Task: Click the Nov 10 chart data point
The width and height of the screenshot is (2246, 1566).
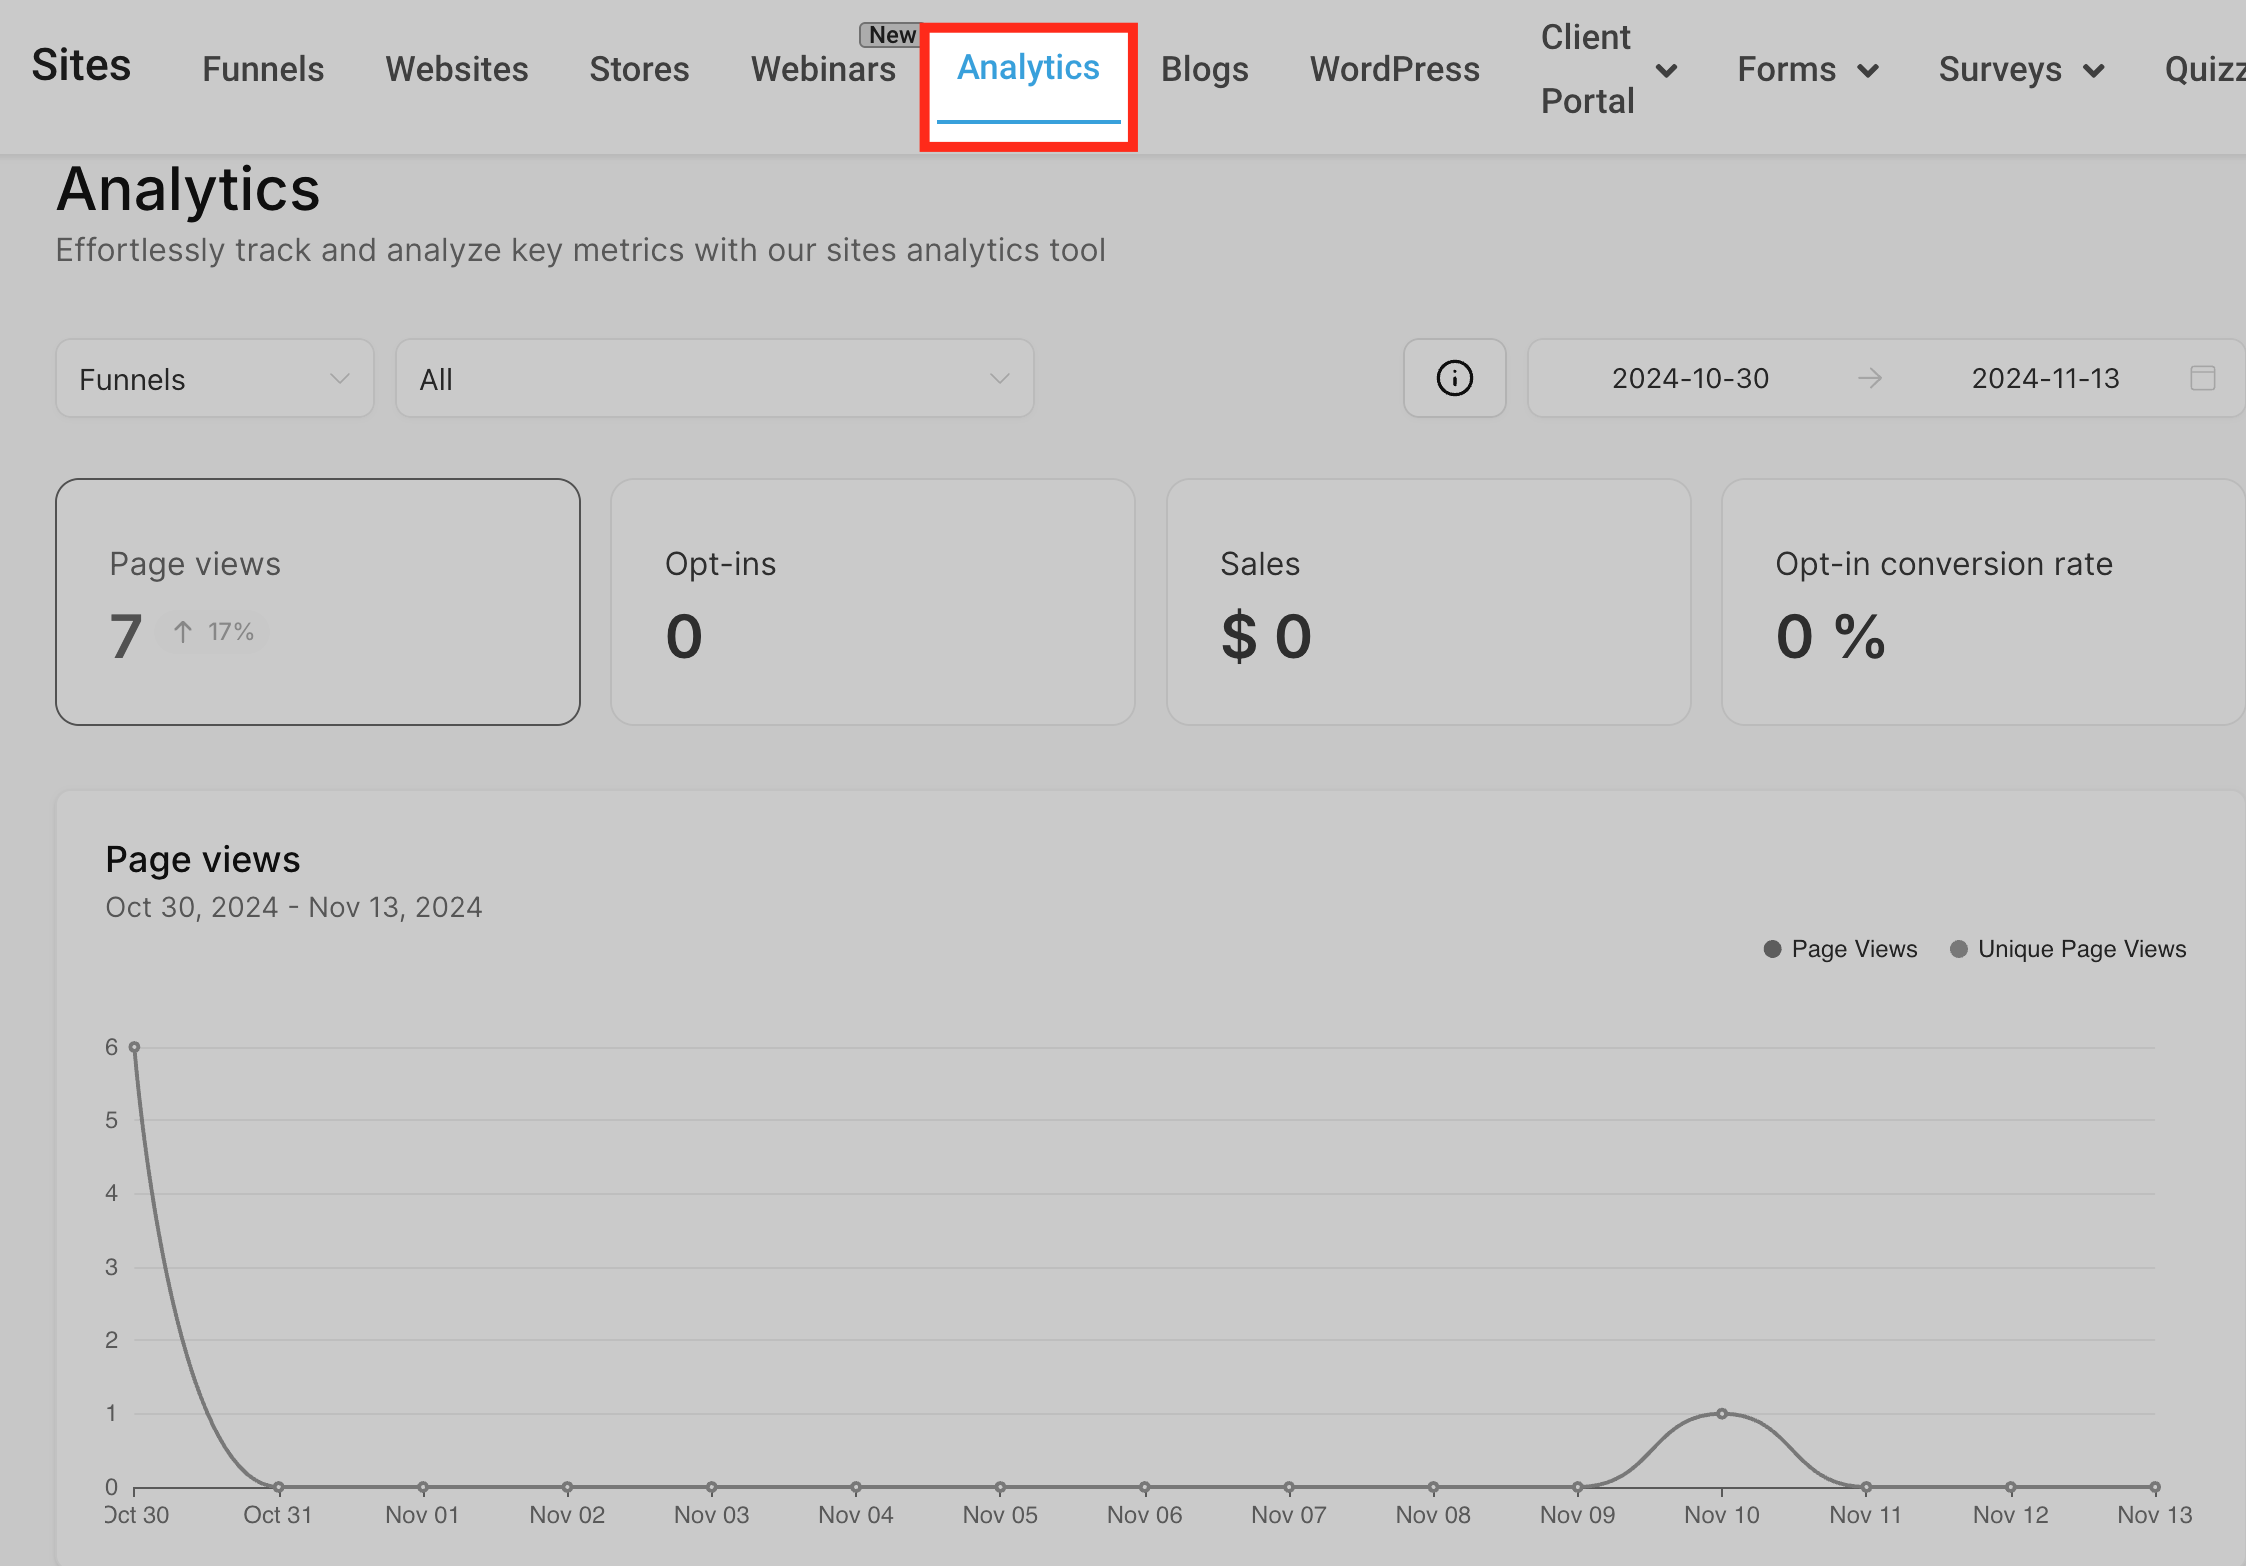Action: [x=1721, y=1413]
